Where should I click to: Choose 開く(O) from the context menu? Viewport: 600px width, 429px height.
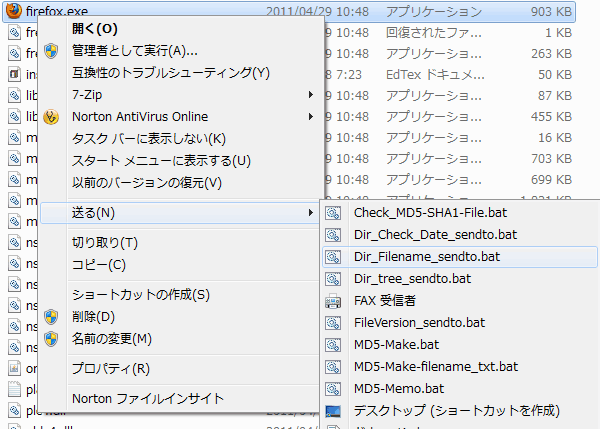click(95, 29)
